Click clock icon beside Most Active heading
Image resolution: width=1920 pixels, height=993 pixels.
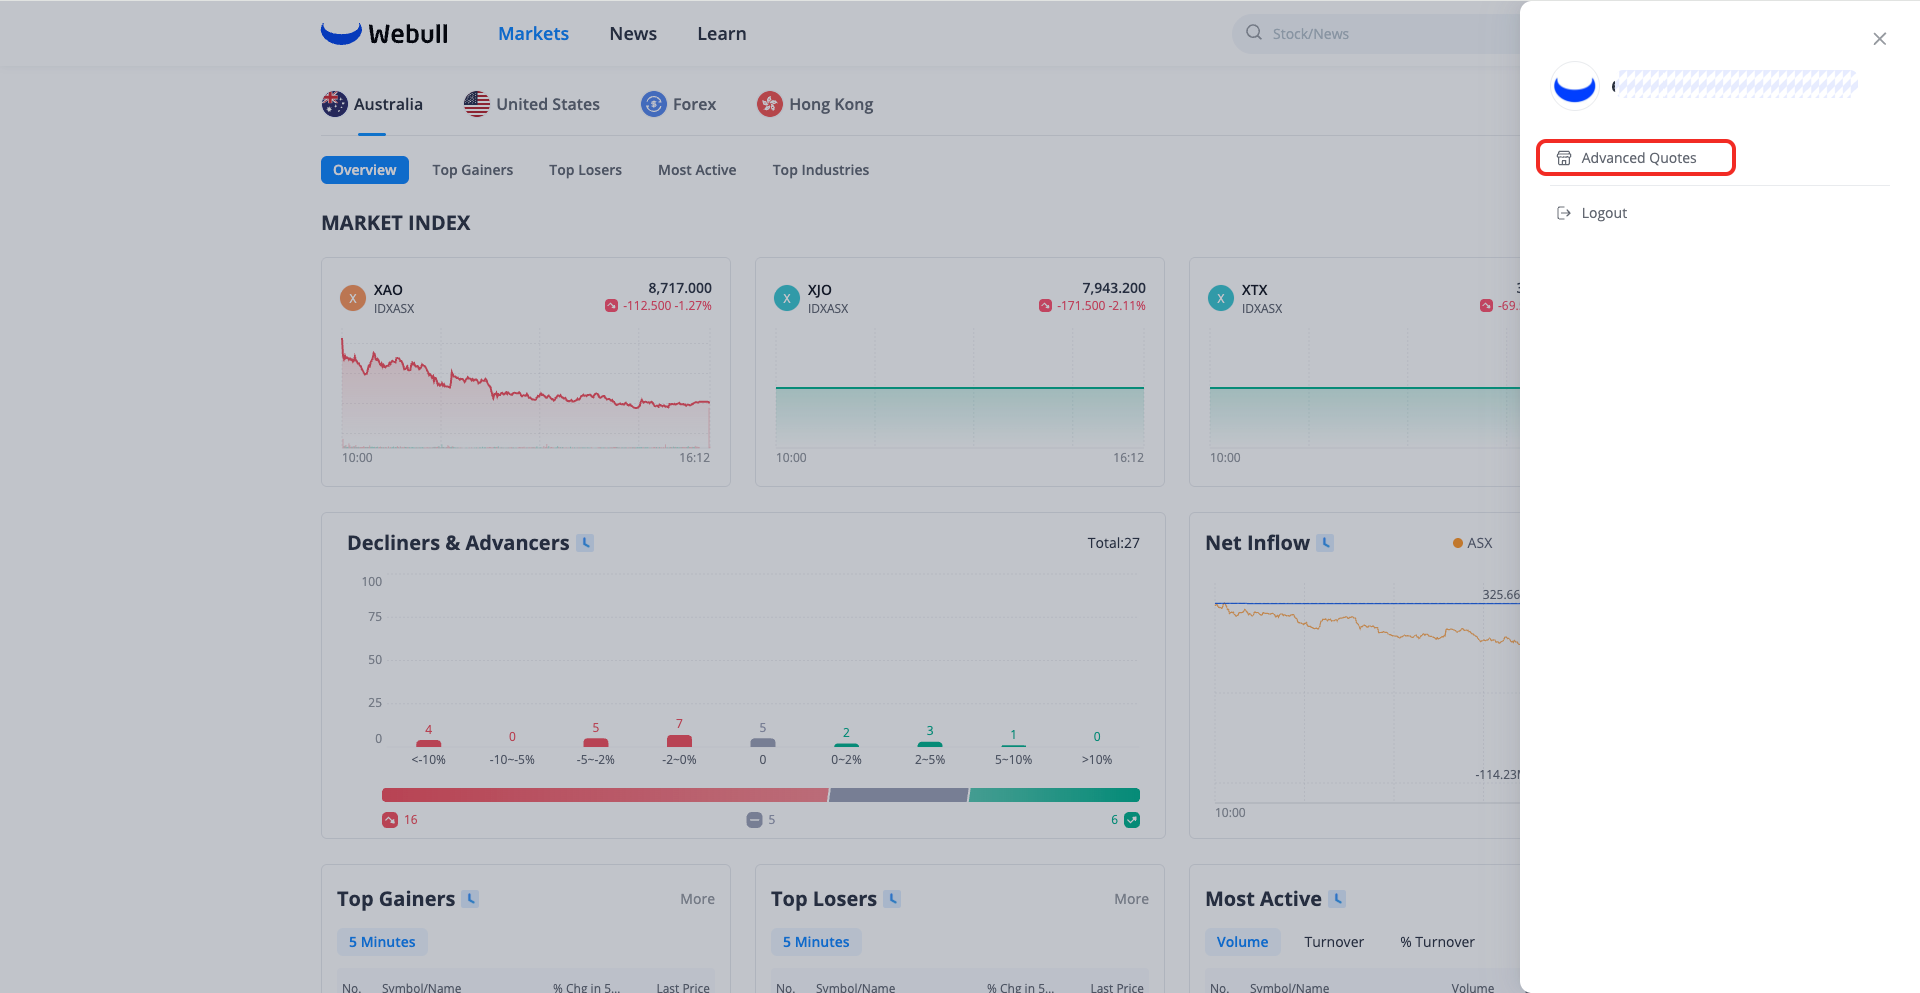pos(1338,899)
